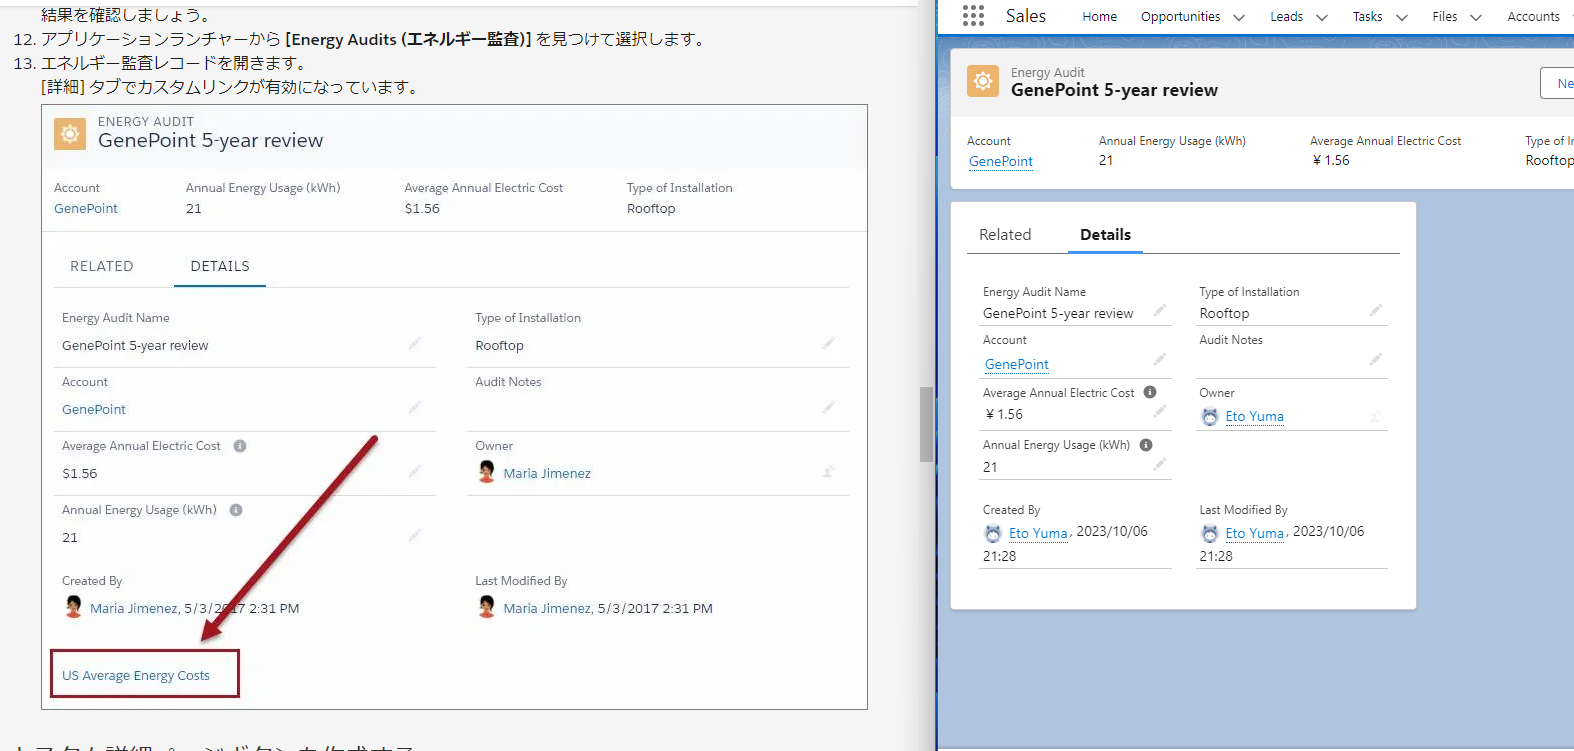Click Annual Energy Usage pencil in tutorial image

(415, 535)
